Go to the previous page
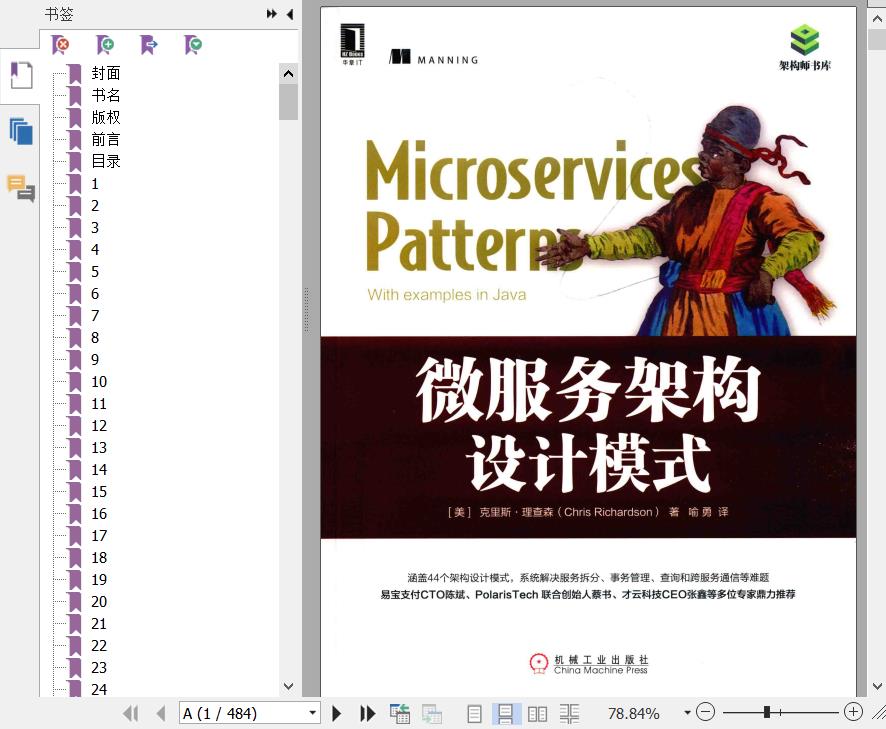This screenshot has height=729, width=886. point(161,713)
